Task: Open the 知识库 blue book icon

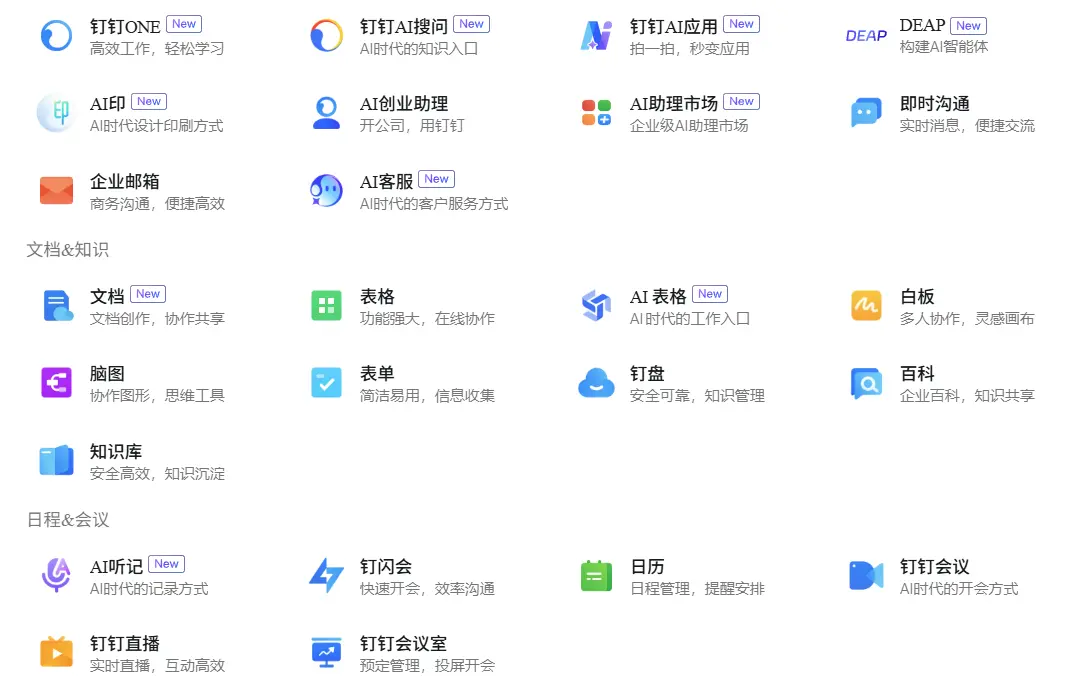Action: [56, 460]
